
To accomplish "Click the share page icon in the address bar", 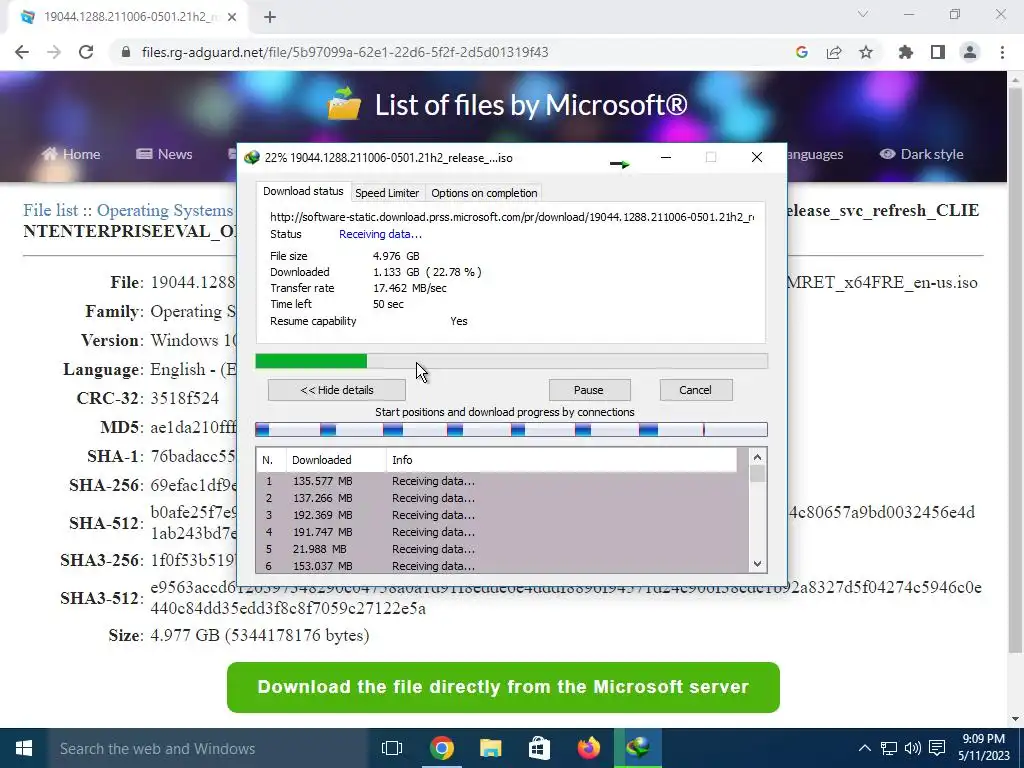I will click(834, 52).
